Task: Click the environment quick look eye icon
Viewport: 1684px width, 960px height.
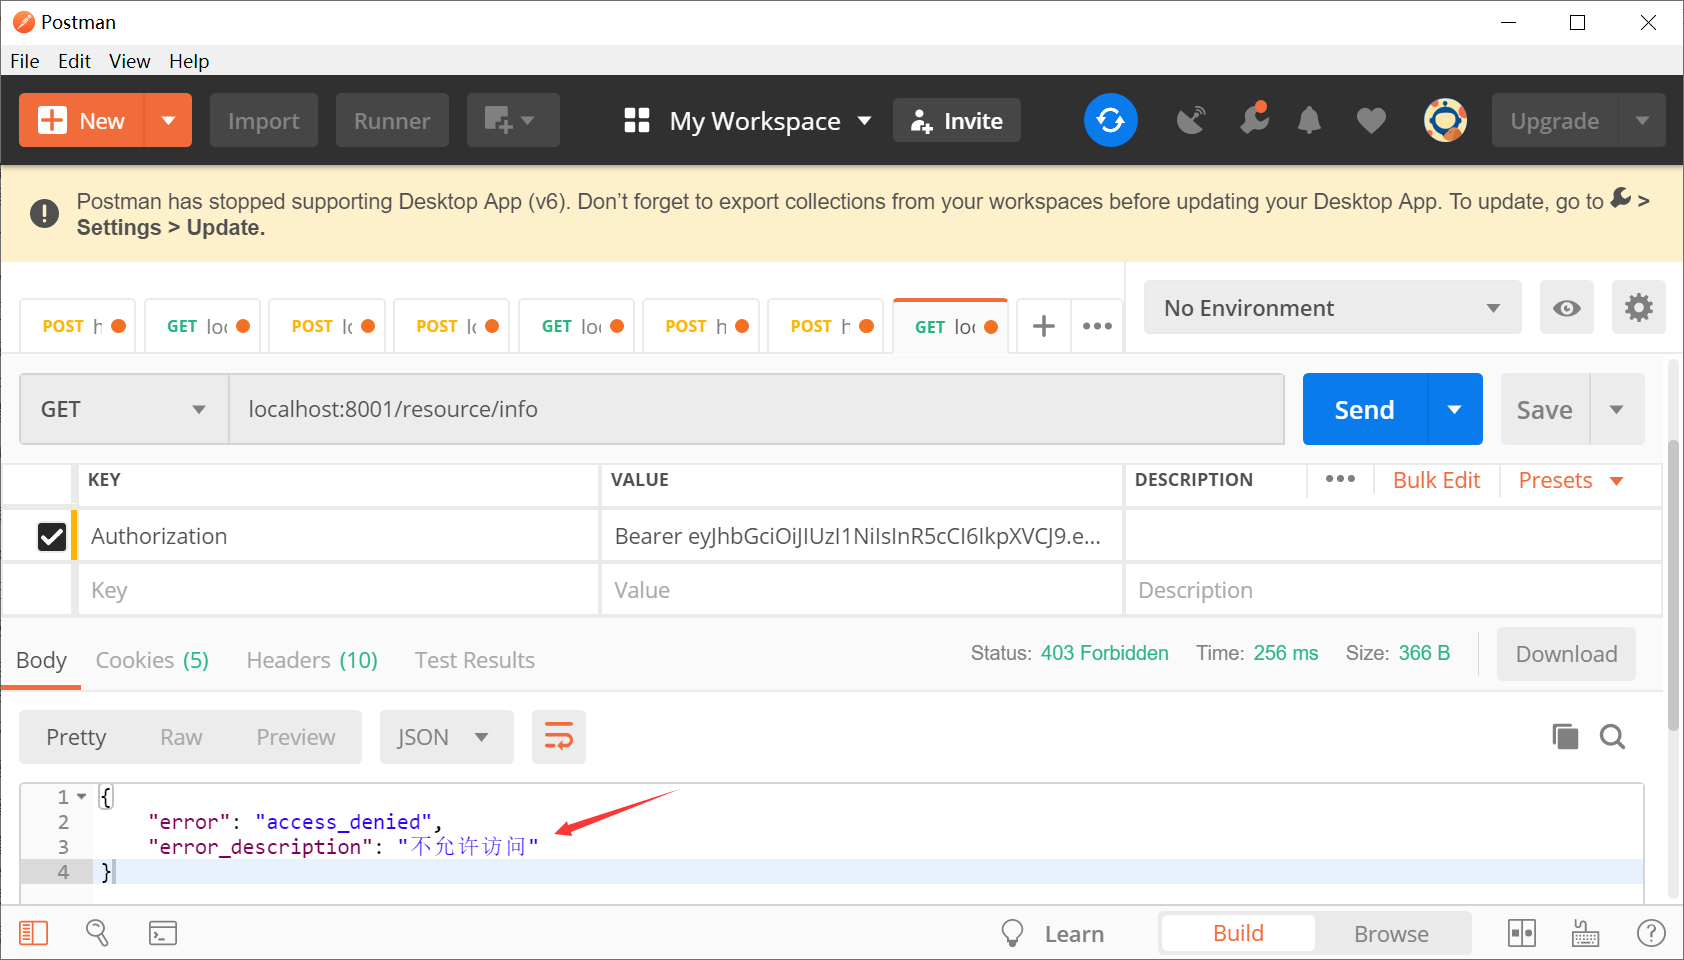Action: [1567, 307]
